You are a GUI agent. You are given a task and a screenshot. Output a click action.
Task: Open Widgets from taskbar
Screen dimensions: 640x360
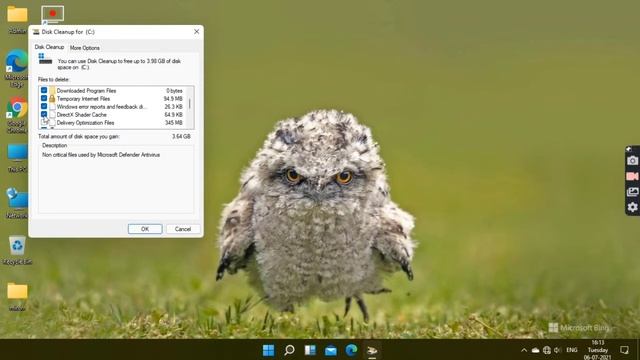click(x=310, y=350)
